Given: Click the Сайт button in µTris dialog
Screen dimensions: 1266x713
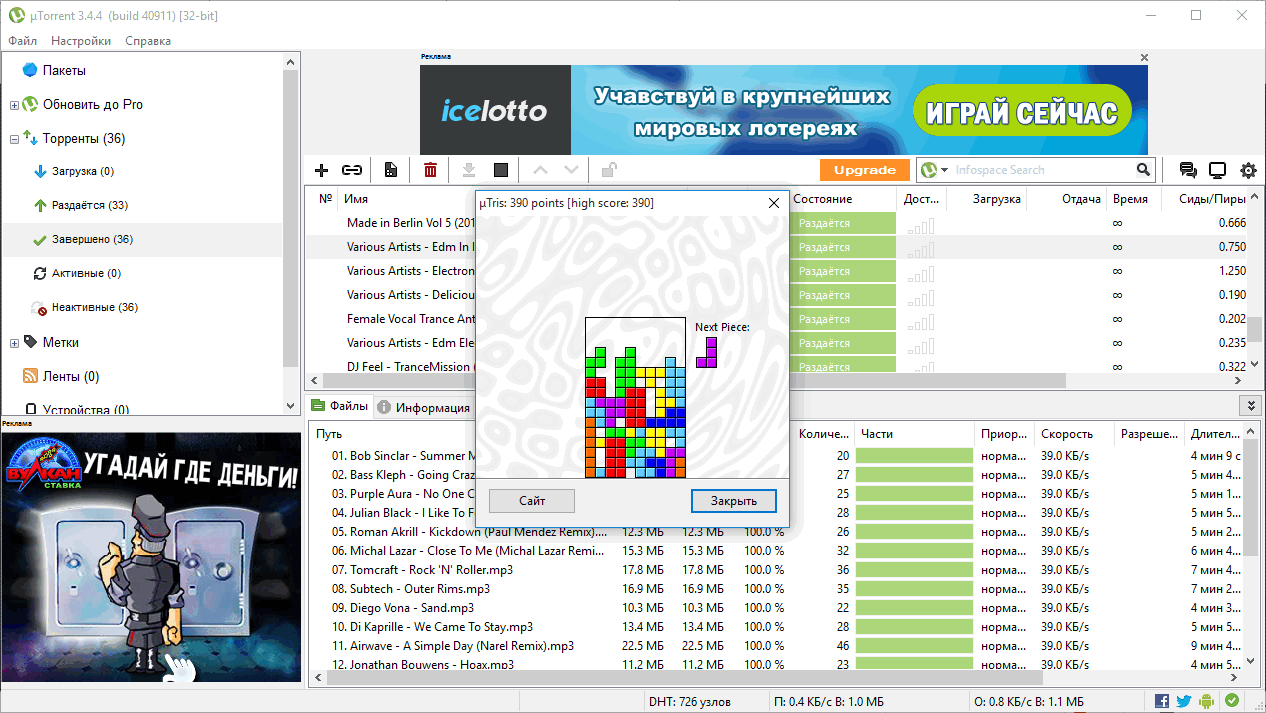Looking at the screenshot, I should pos(532,500).
